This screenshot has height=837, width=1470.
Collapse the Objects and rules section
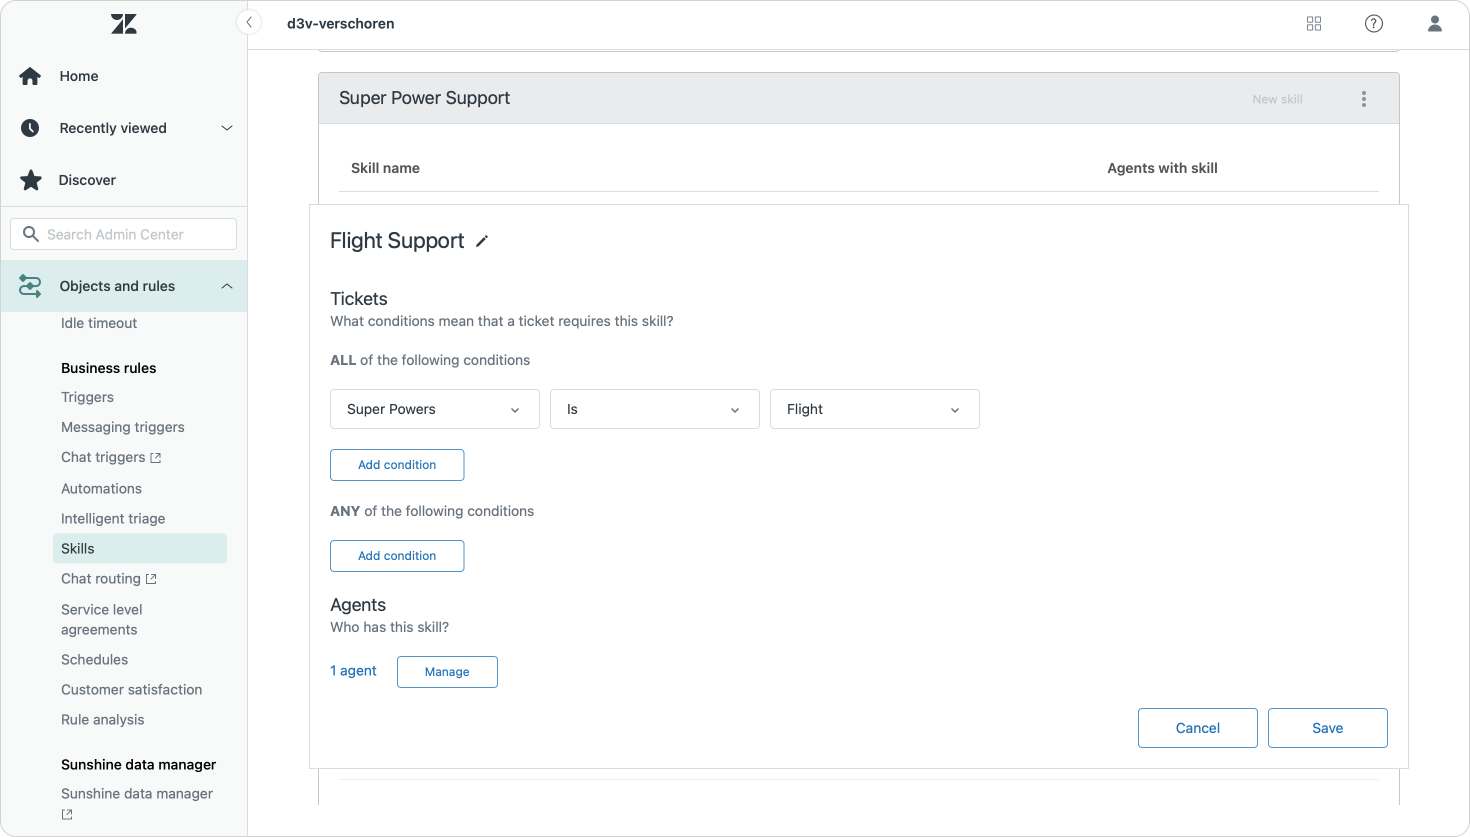coord(227,286)
